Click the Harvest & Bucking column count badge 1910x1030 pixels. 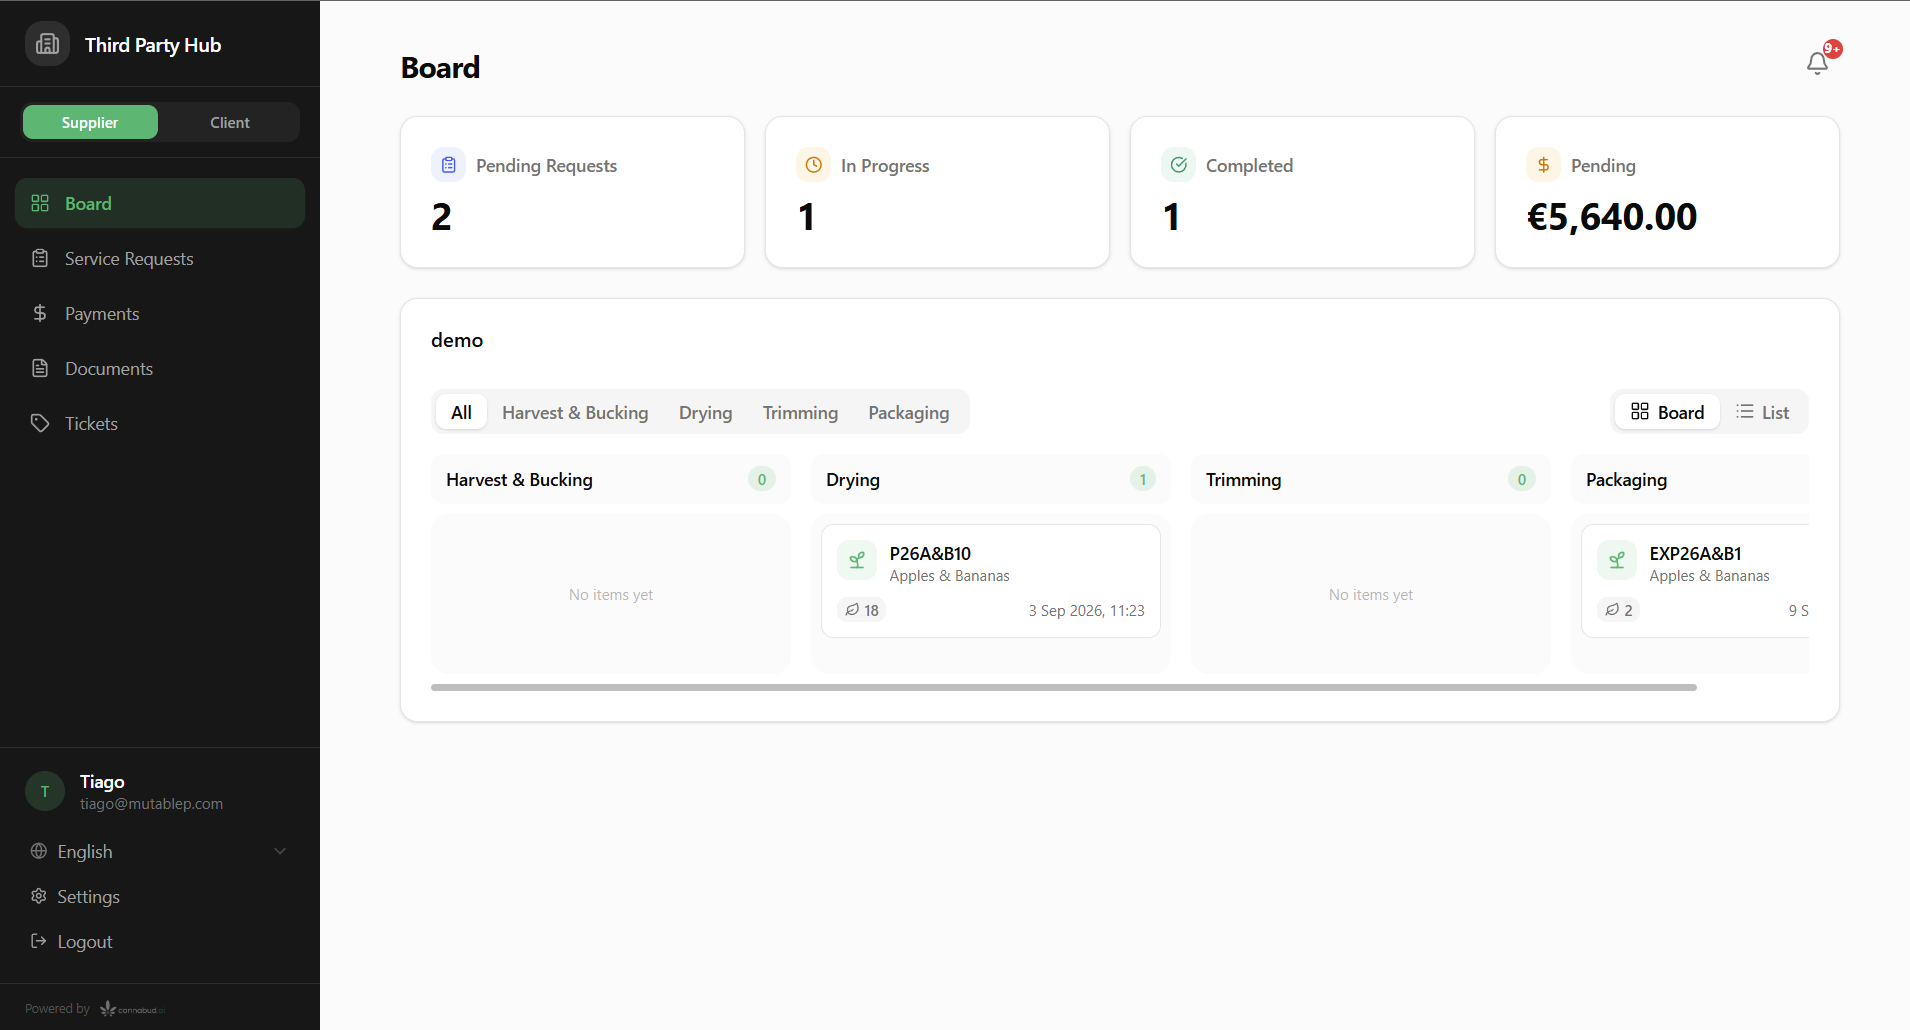[x=761, y=479]
